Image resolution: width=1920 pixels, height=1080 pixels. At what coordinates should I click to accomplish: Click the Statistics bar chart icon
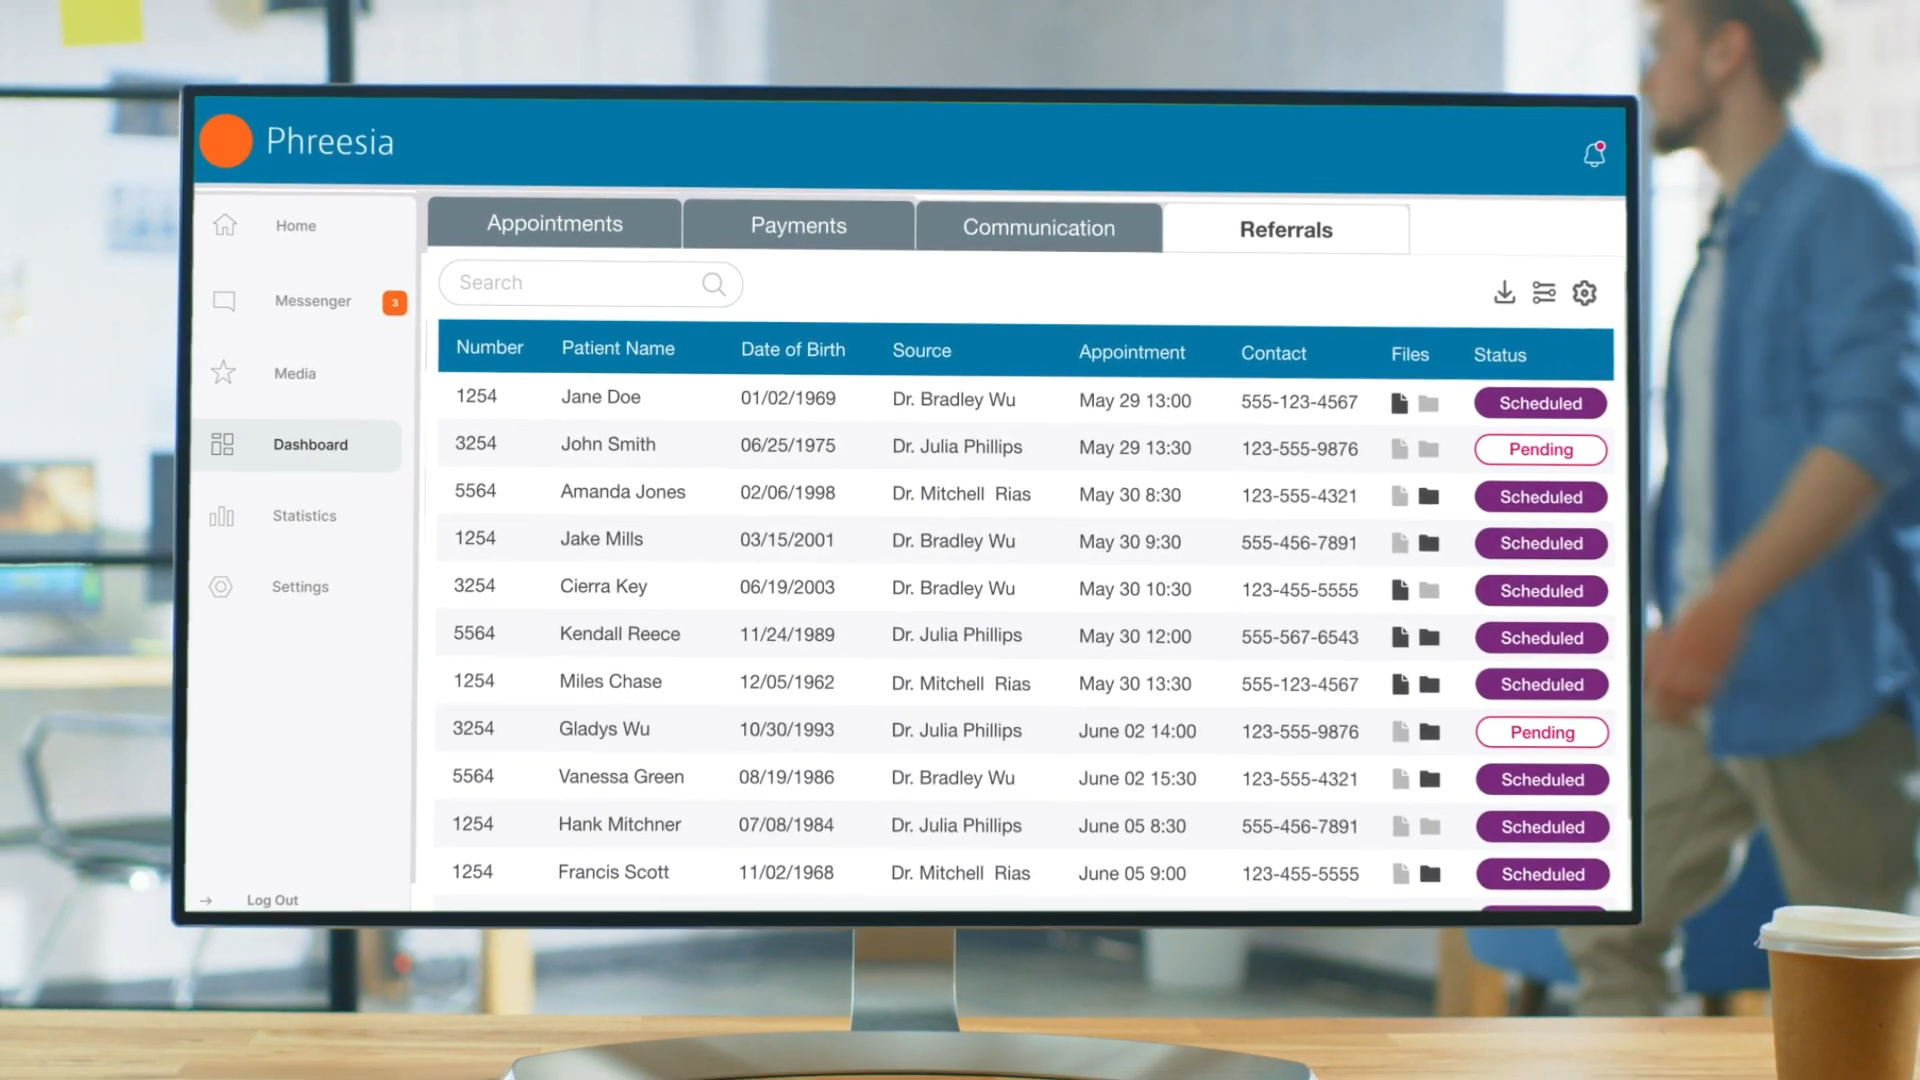click(221, 516)
